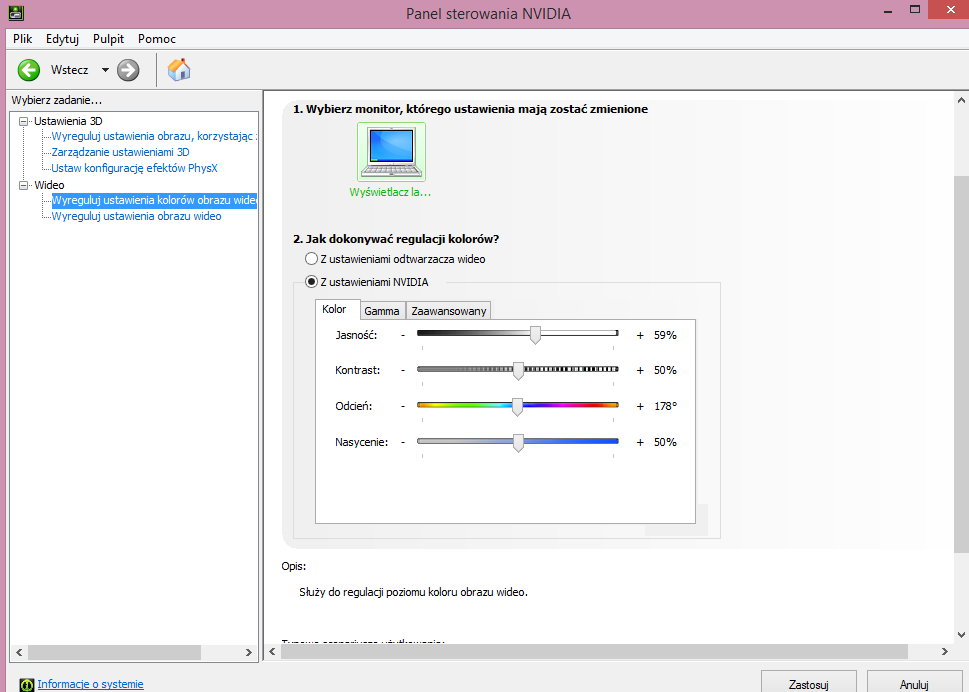Click the Kontrast slider thumb
969x692 pixels.
click(x=518, y=370)
